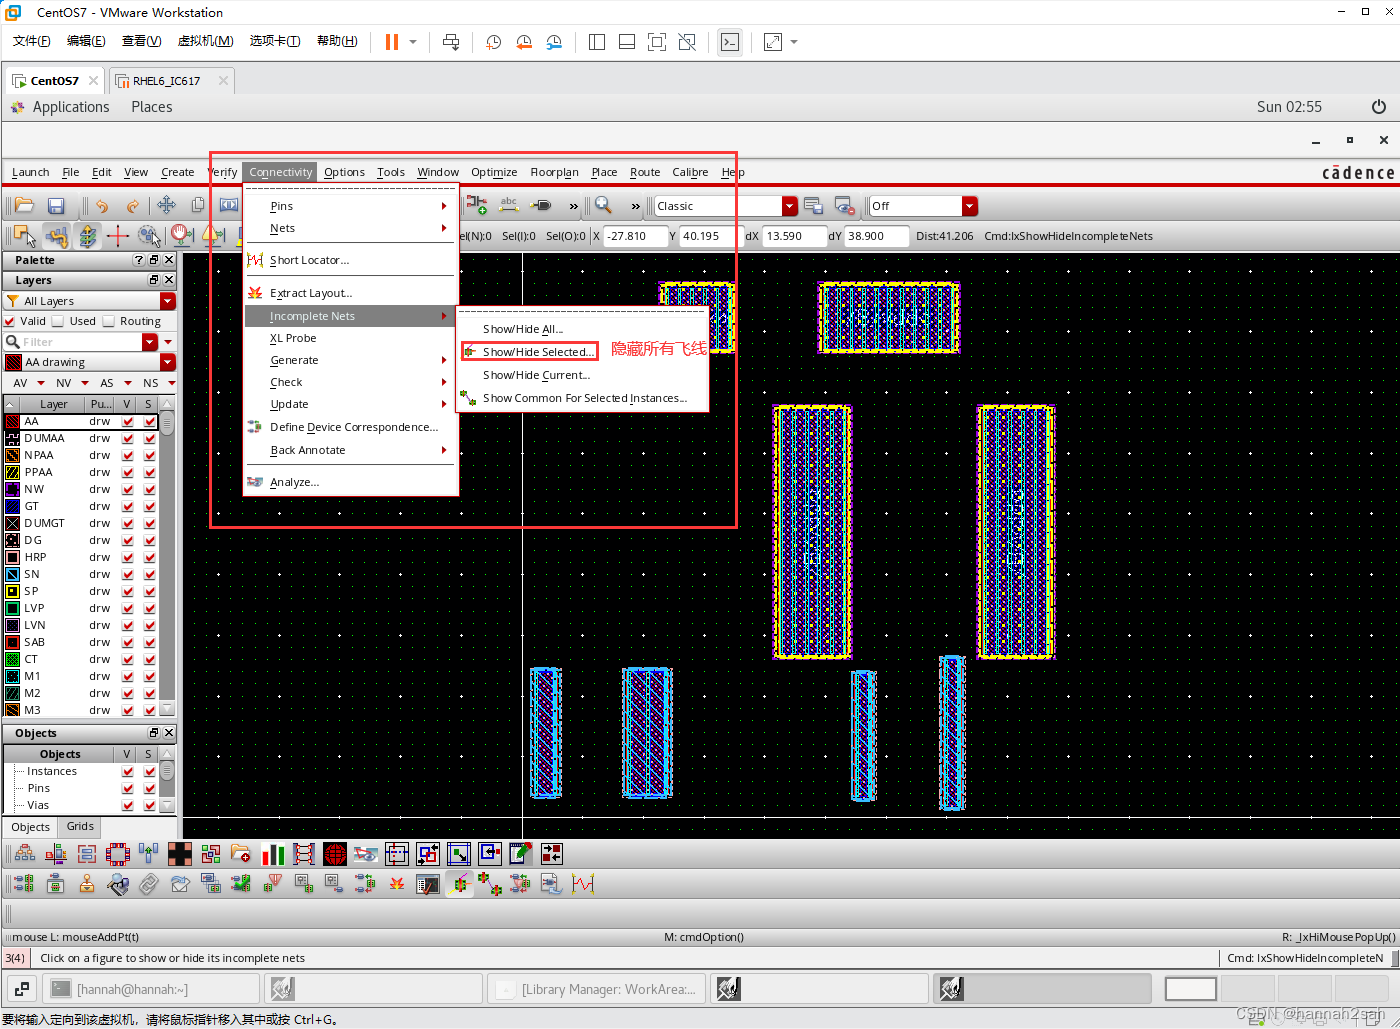Click the eye visibility icon in bottom toolbar
Viewport: 1400px width, 1029px height.
click(366, 854)
